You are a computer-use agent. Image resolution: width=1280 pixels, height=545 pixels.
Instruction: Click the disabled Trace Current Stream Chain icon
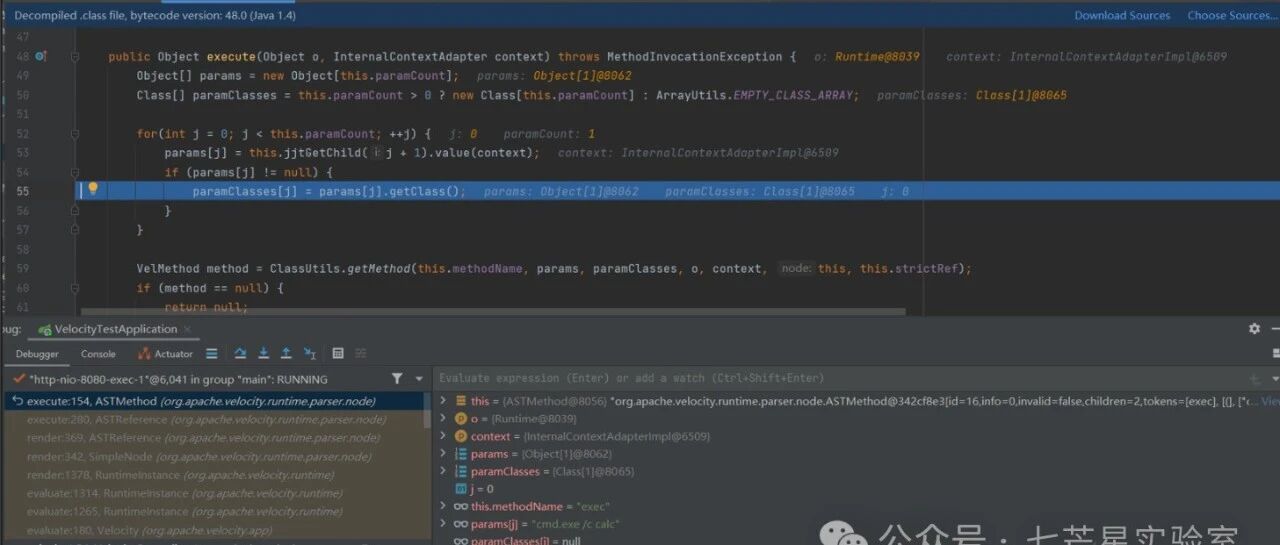(360, 354)
